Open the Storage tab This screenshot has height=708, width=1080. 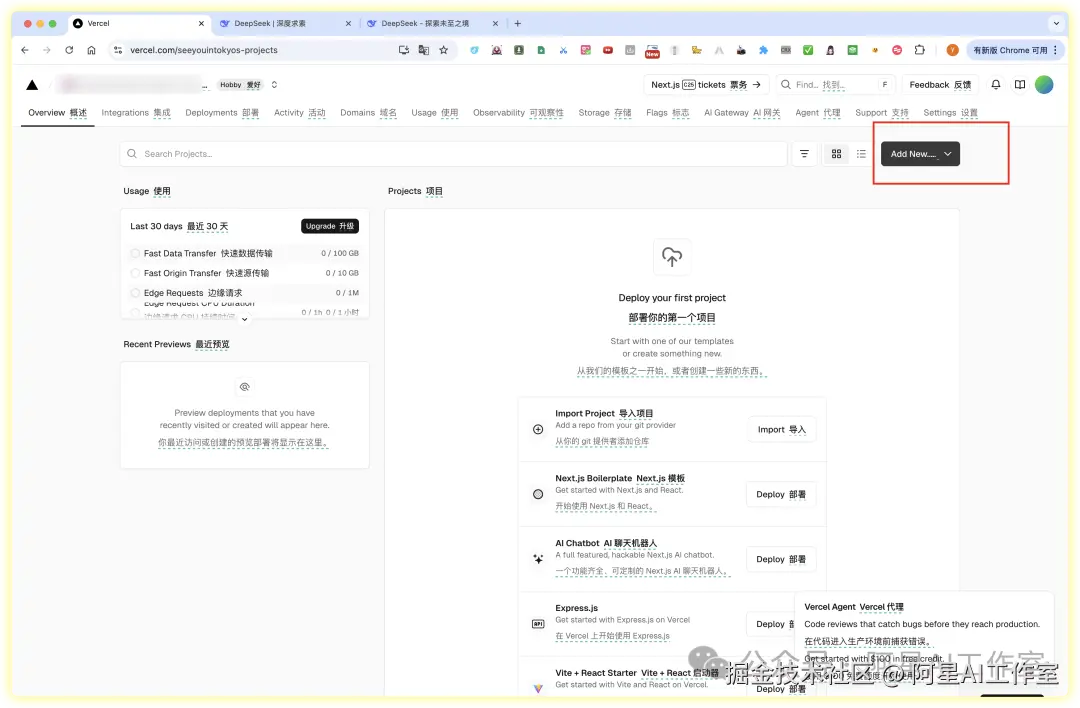tap(605, 112)
